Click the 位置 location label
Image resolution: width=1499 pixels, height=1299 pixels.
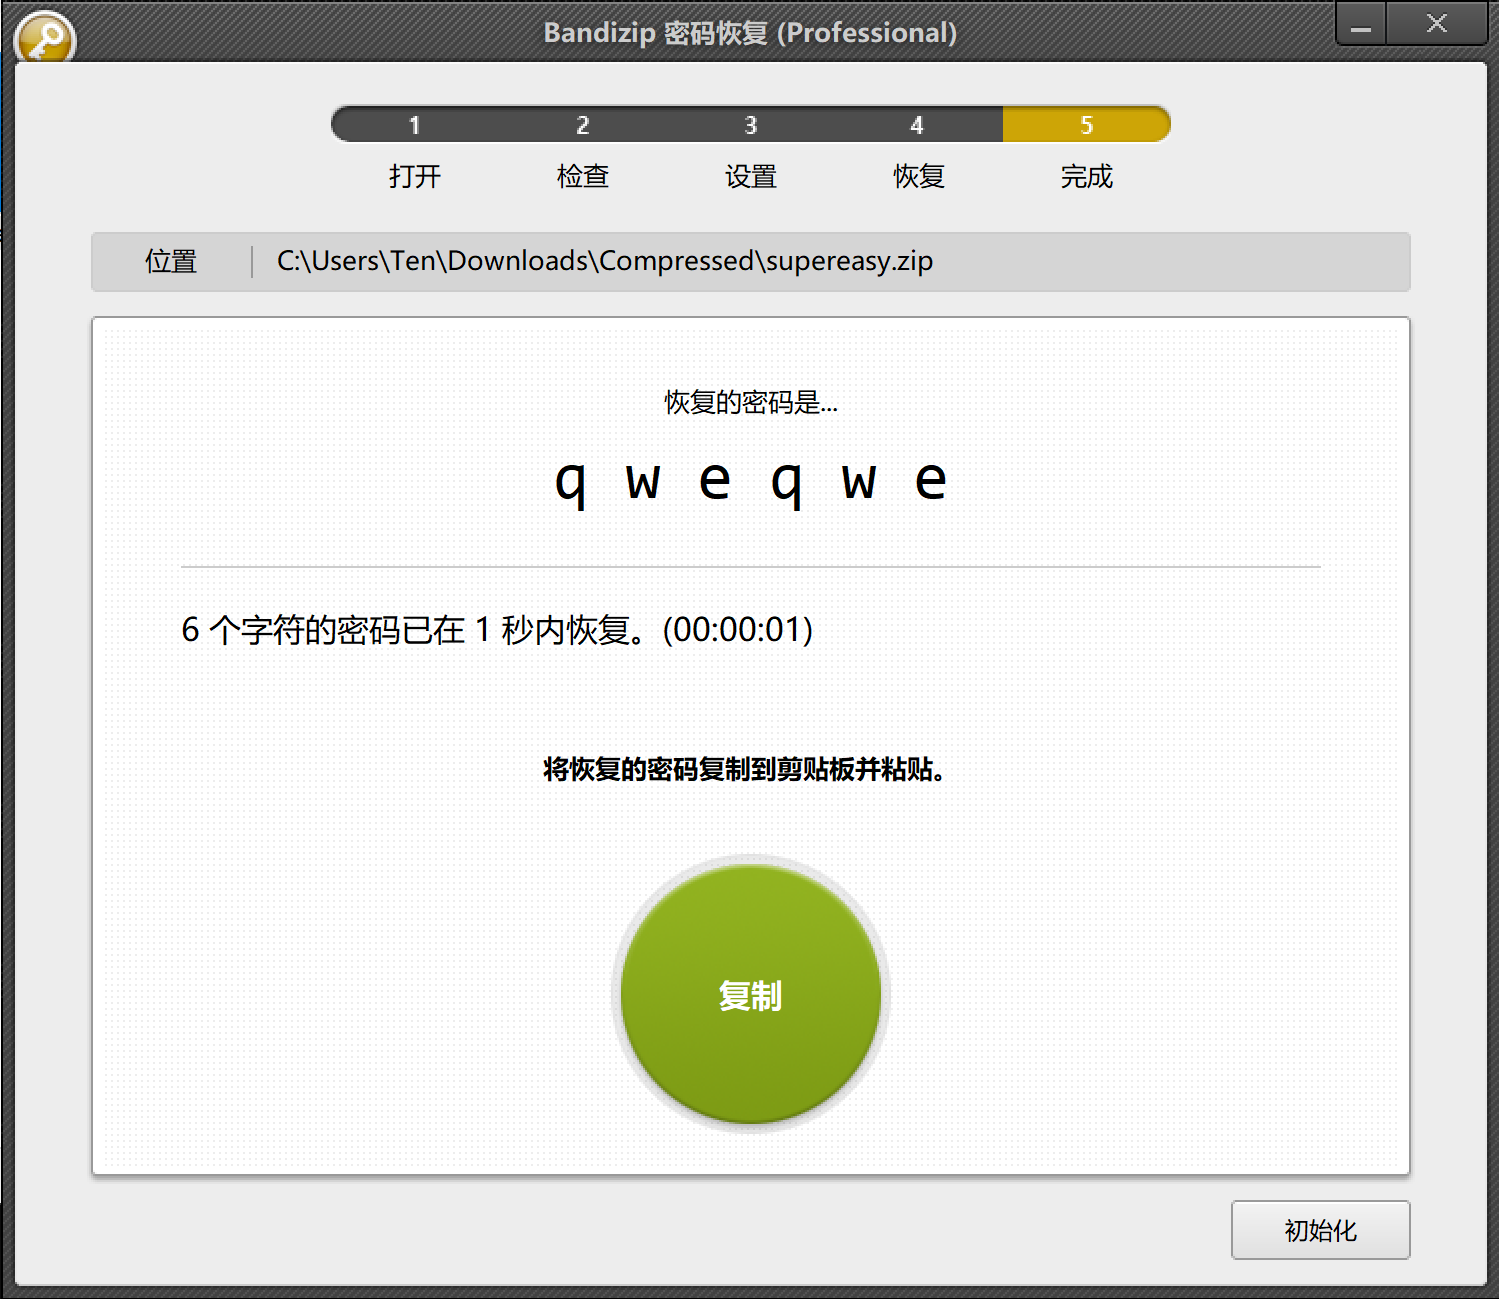coord(171,262)
